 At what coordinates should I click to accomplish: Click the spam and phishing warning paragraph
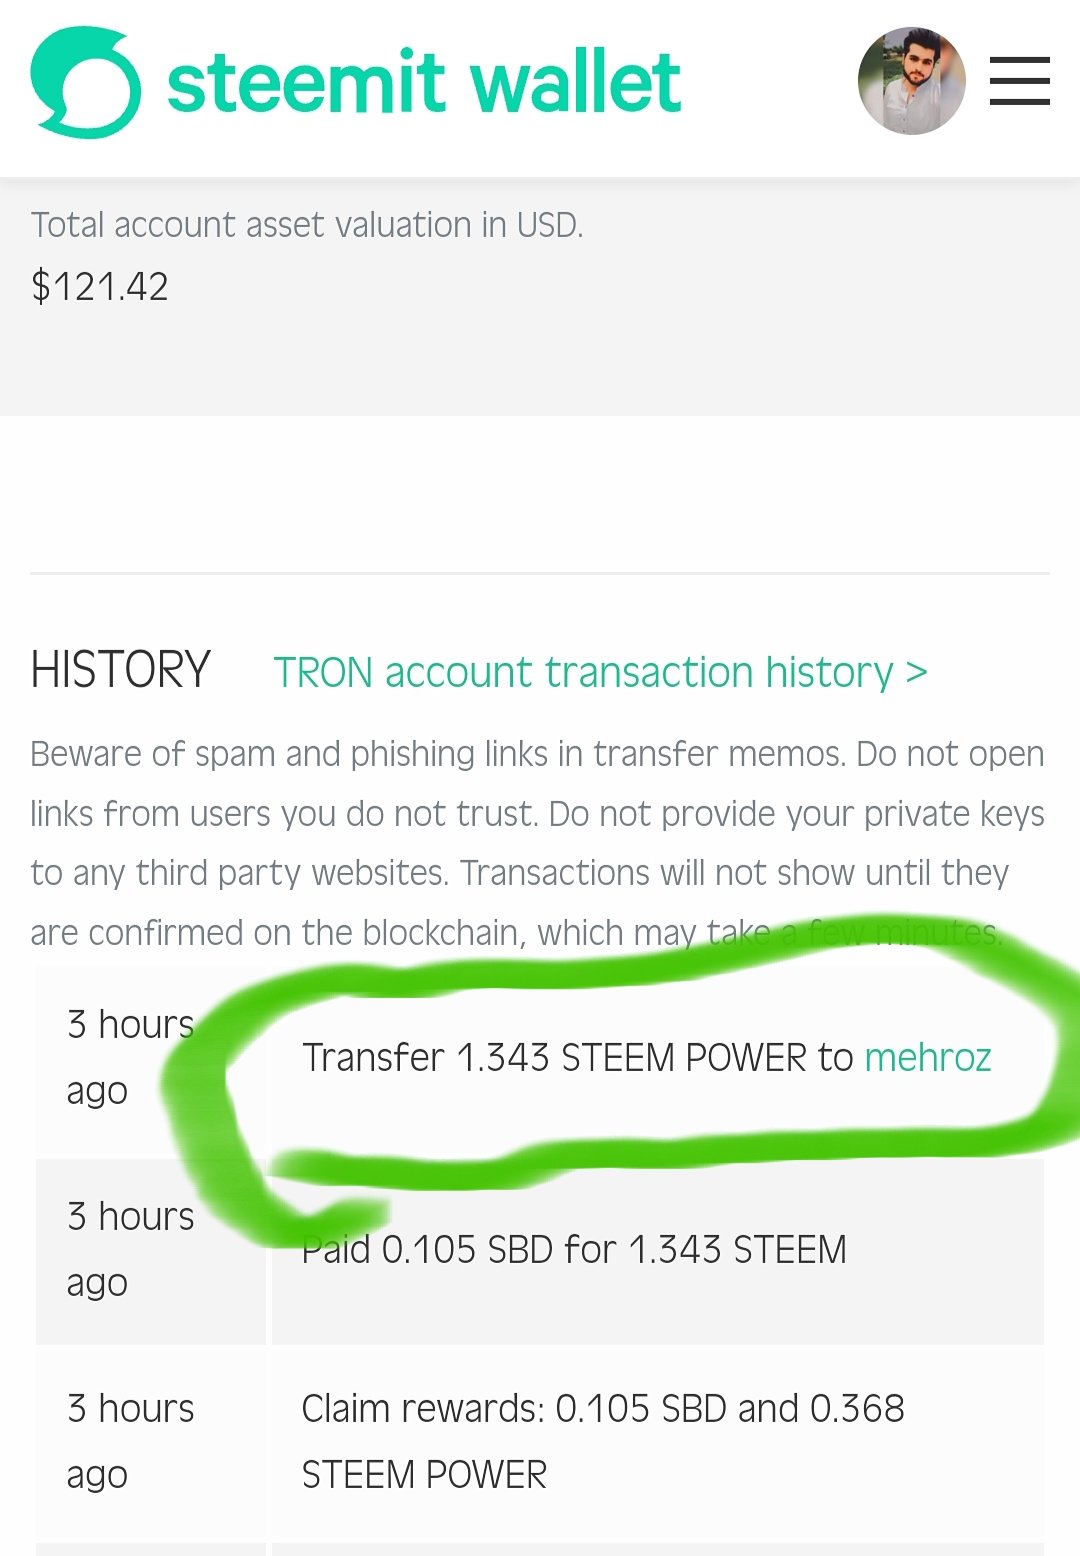pos(538,843)
